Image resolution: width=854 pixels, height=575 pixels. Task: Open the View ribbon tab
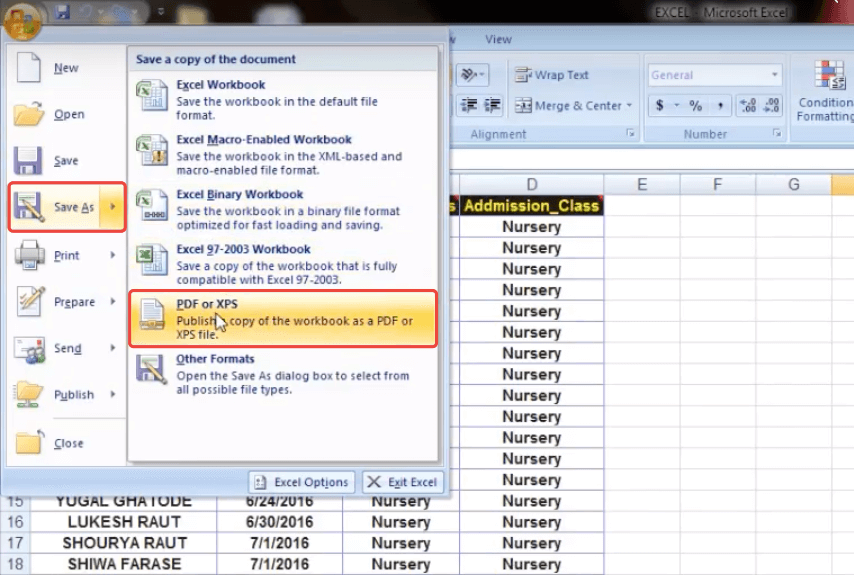498,39
